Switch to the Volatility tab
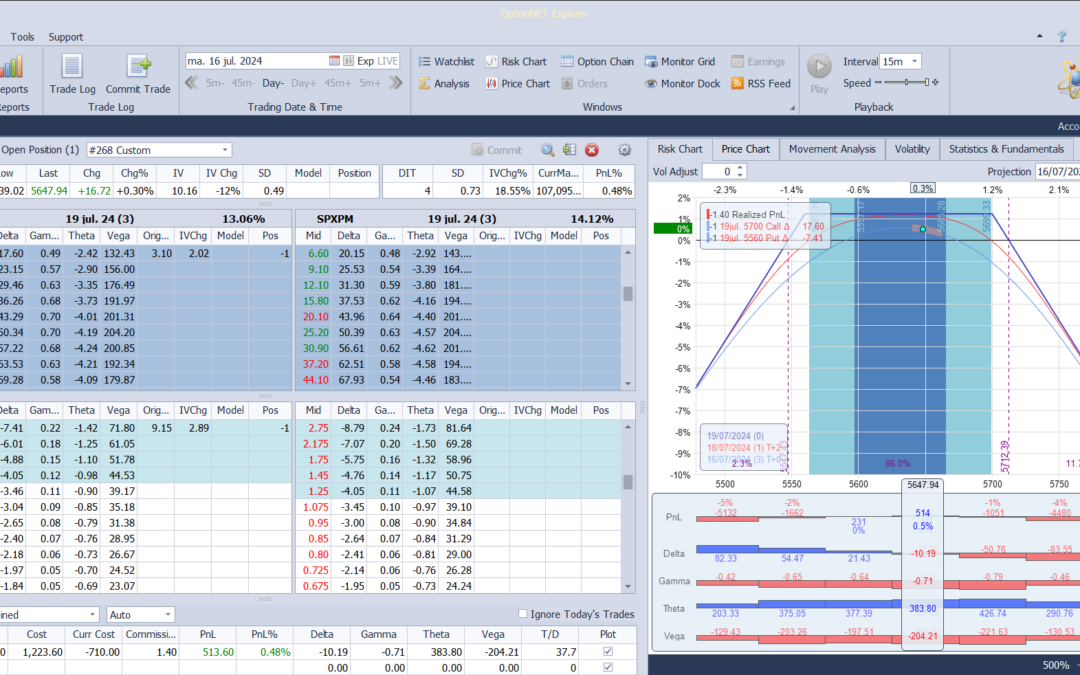 (912, 149)
